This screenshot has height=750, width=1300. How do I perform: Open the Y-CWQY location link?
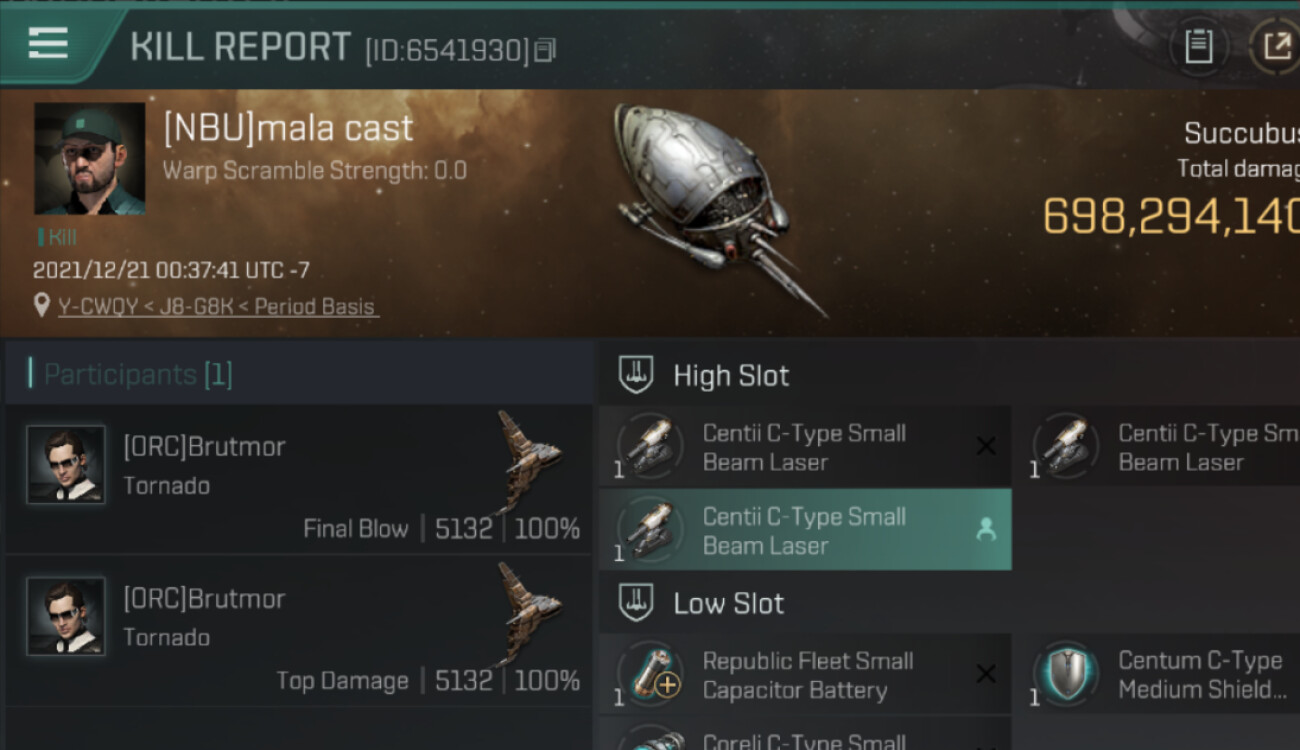coord(217,307)
